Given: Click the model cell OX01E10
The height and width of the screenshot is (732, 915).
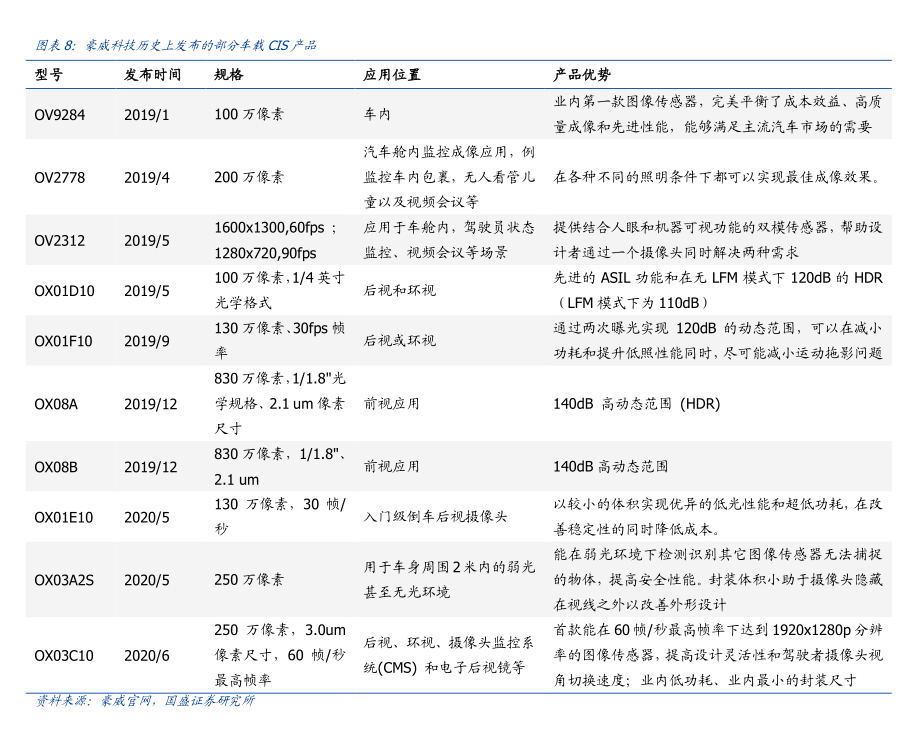Looking at the screenshot, I should pos(64,517).
